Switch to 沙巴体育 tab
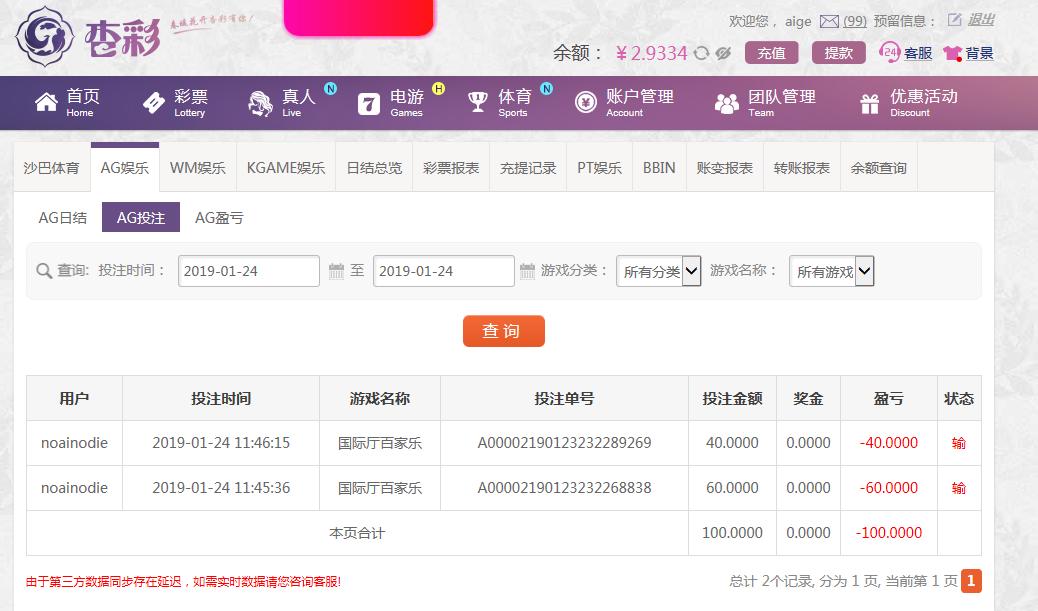 pos(52,167)
